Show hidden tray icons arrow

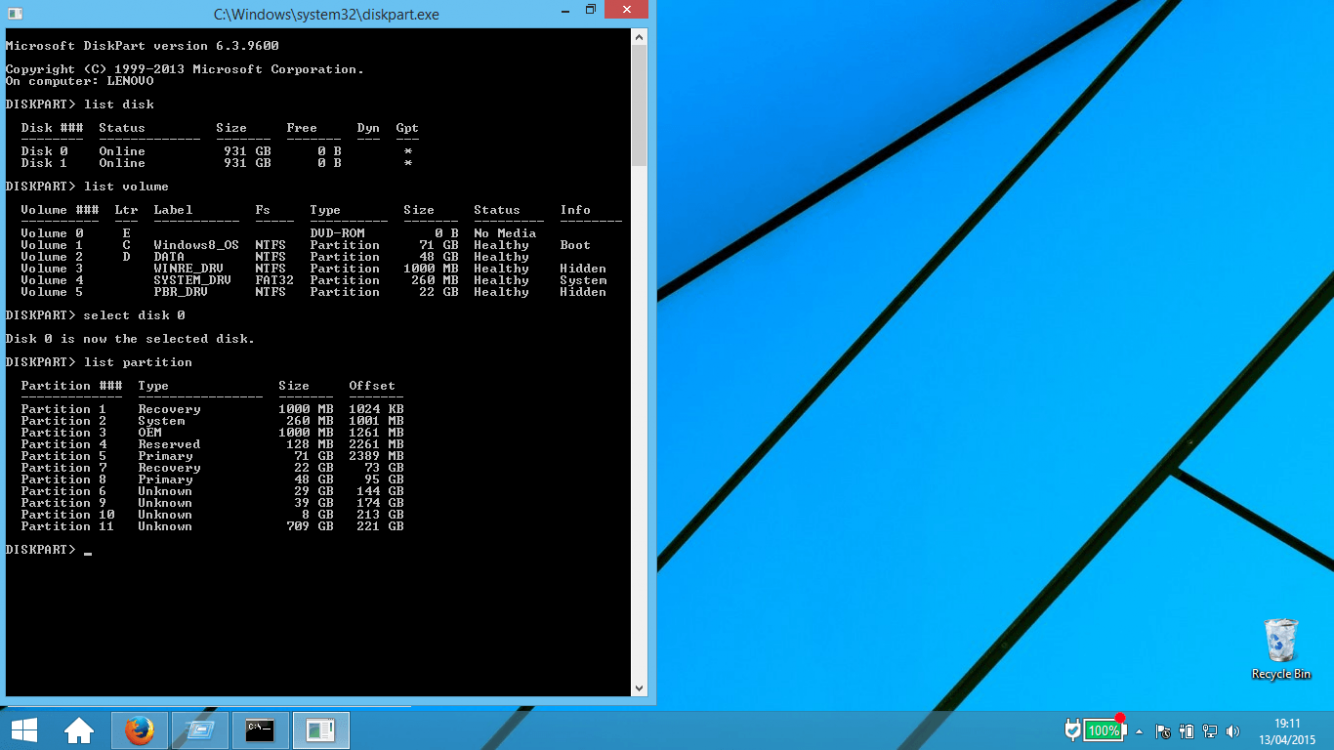1139,732
